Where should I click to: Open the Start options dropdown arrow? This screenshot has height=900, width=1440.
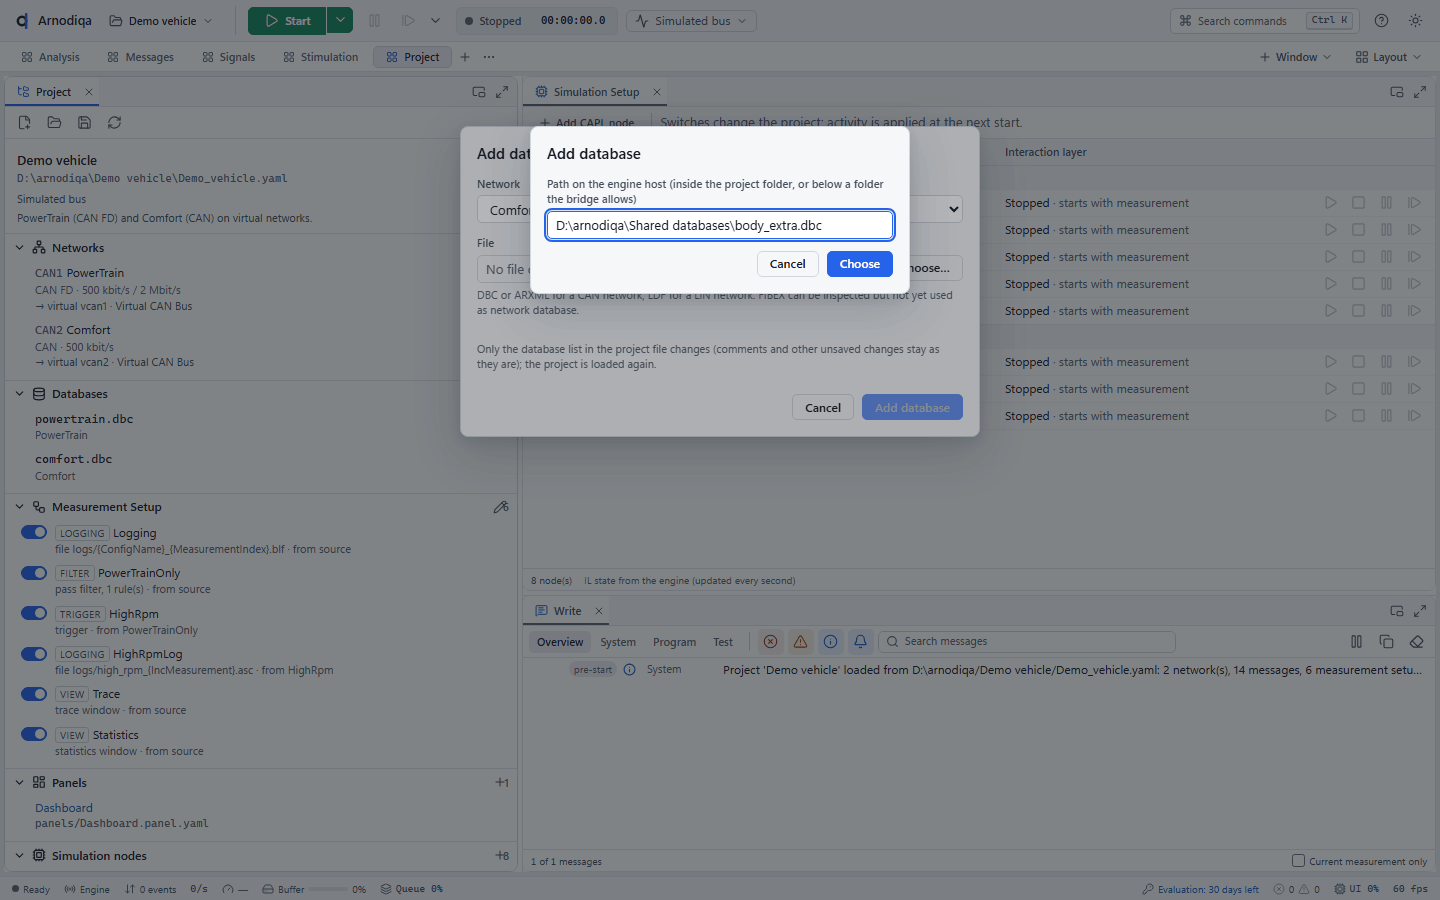[x=340, y=21]
